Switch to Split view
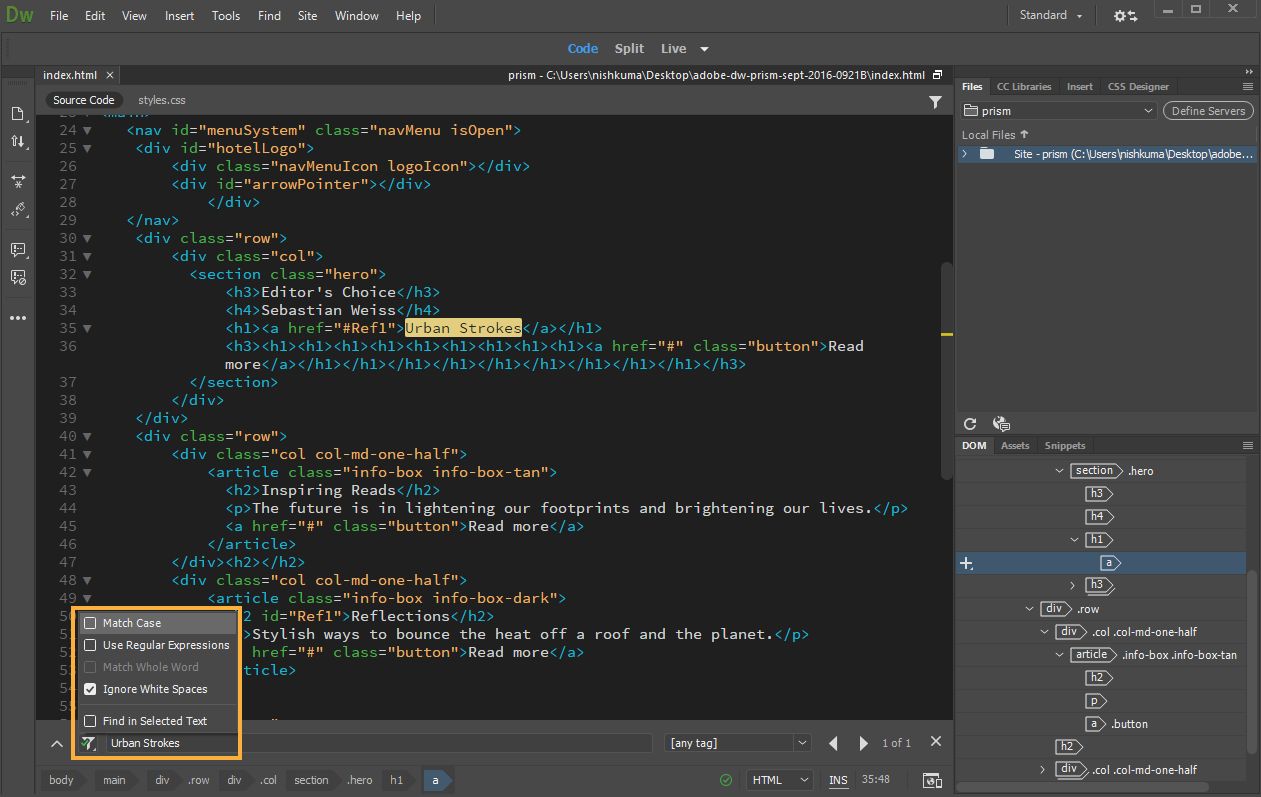This screenshot has height=797, width=1261. point(629,48)
